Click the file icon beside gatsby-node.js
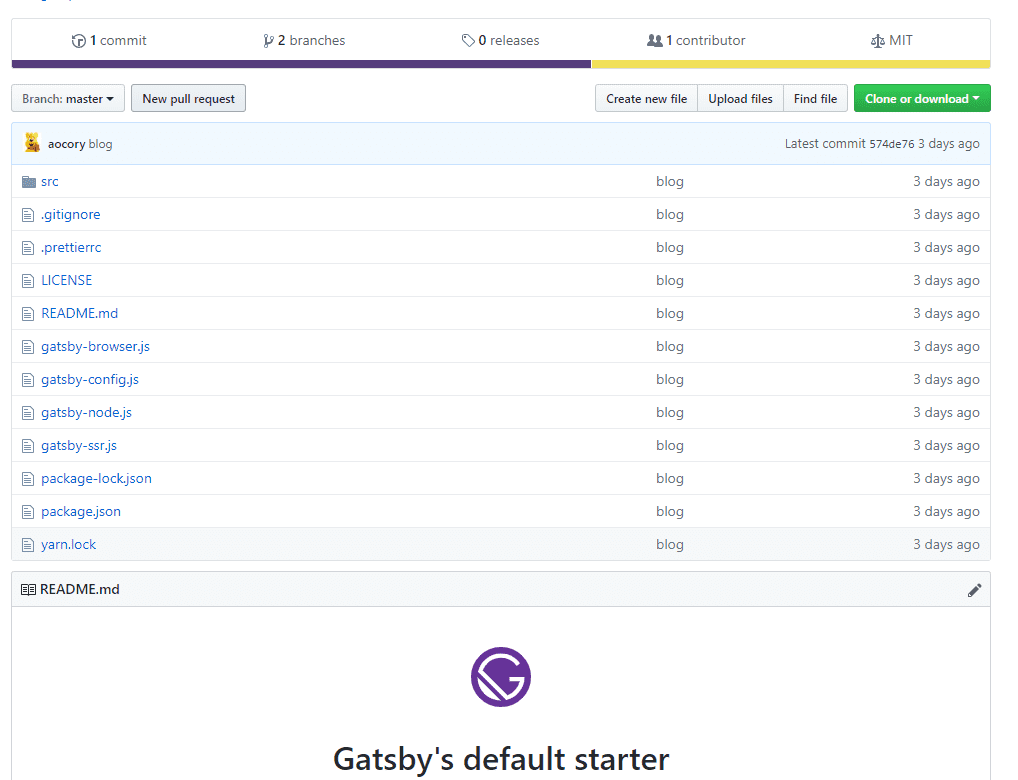1018x780 pixels. (x=28, y=413)
